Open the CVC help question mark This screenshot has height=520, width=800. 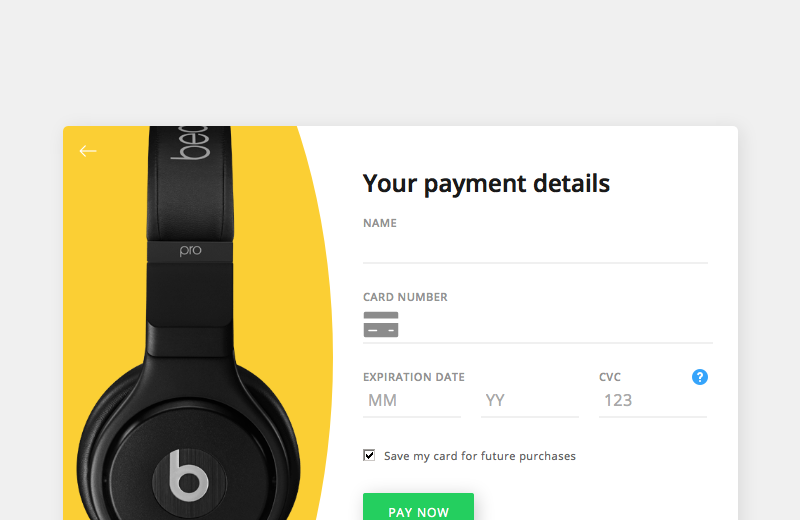[x=700, y=377]
